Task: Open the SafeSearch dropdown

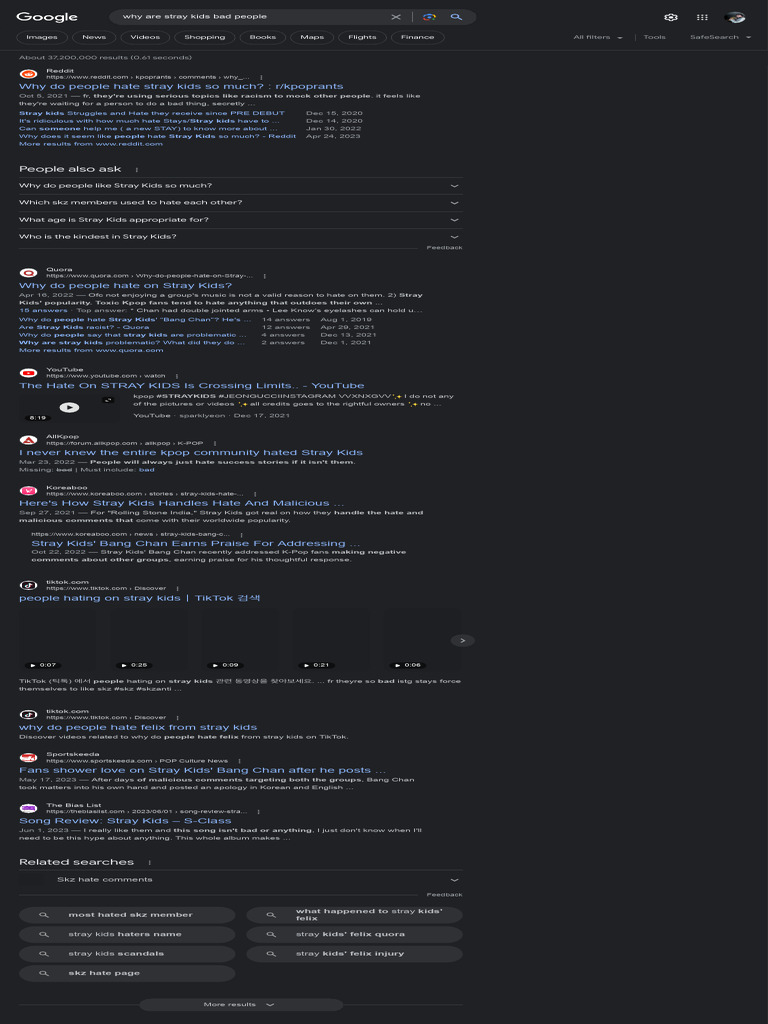Action: [720, 37]
